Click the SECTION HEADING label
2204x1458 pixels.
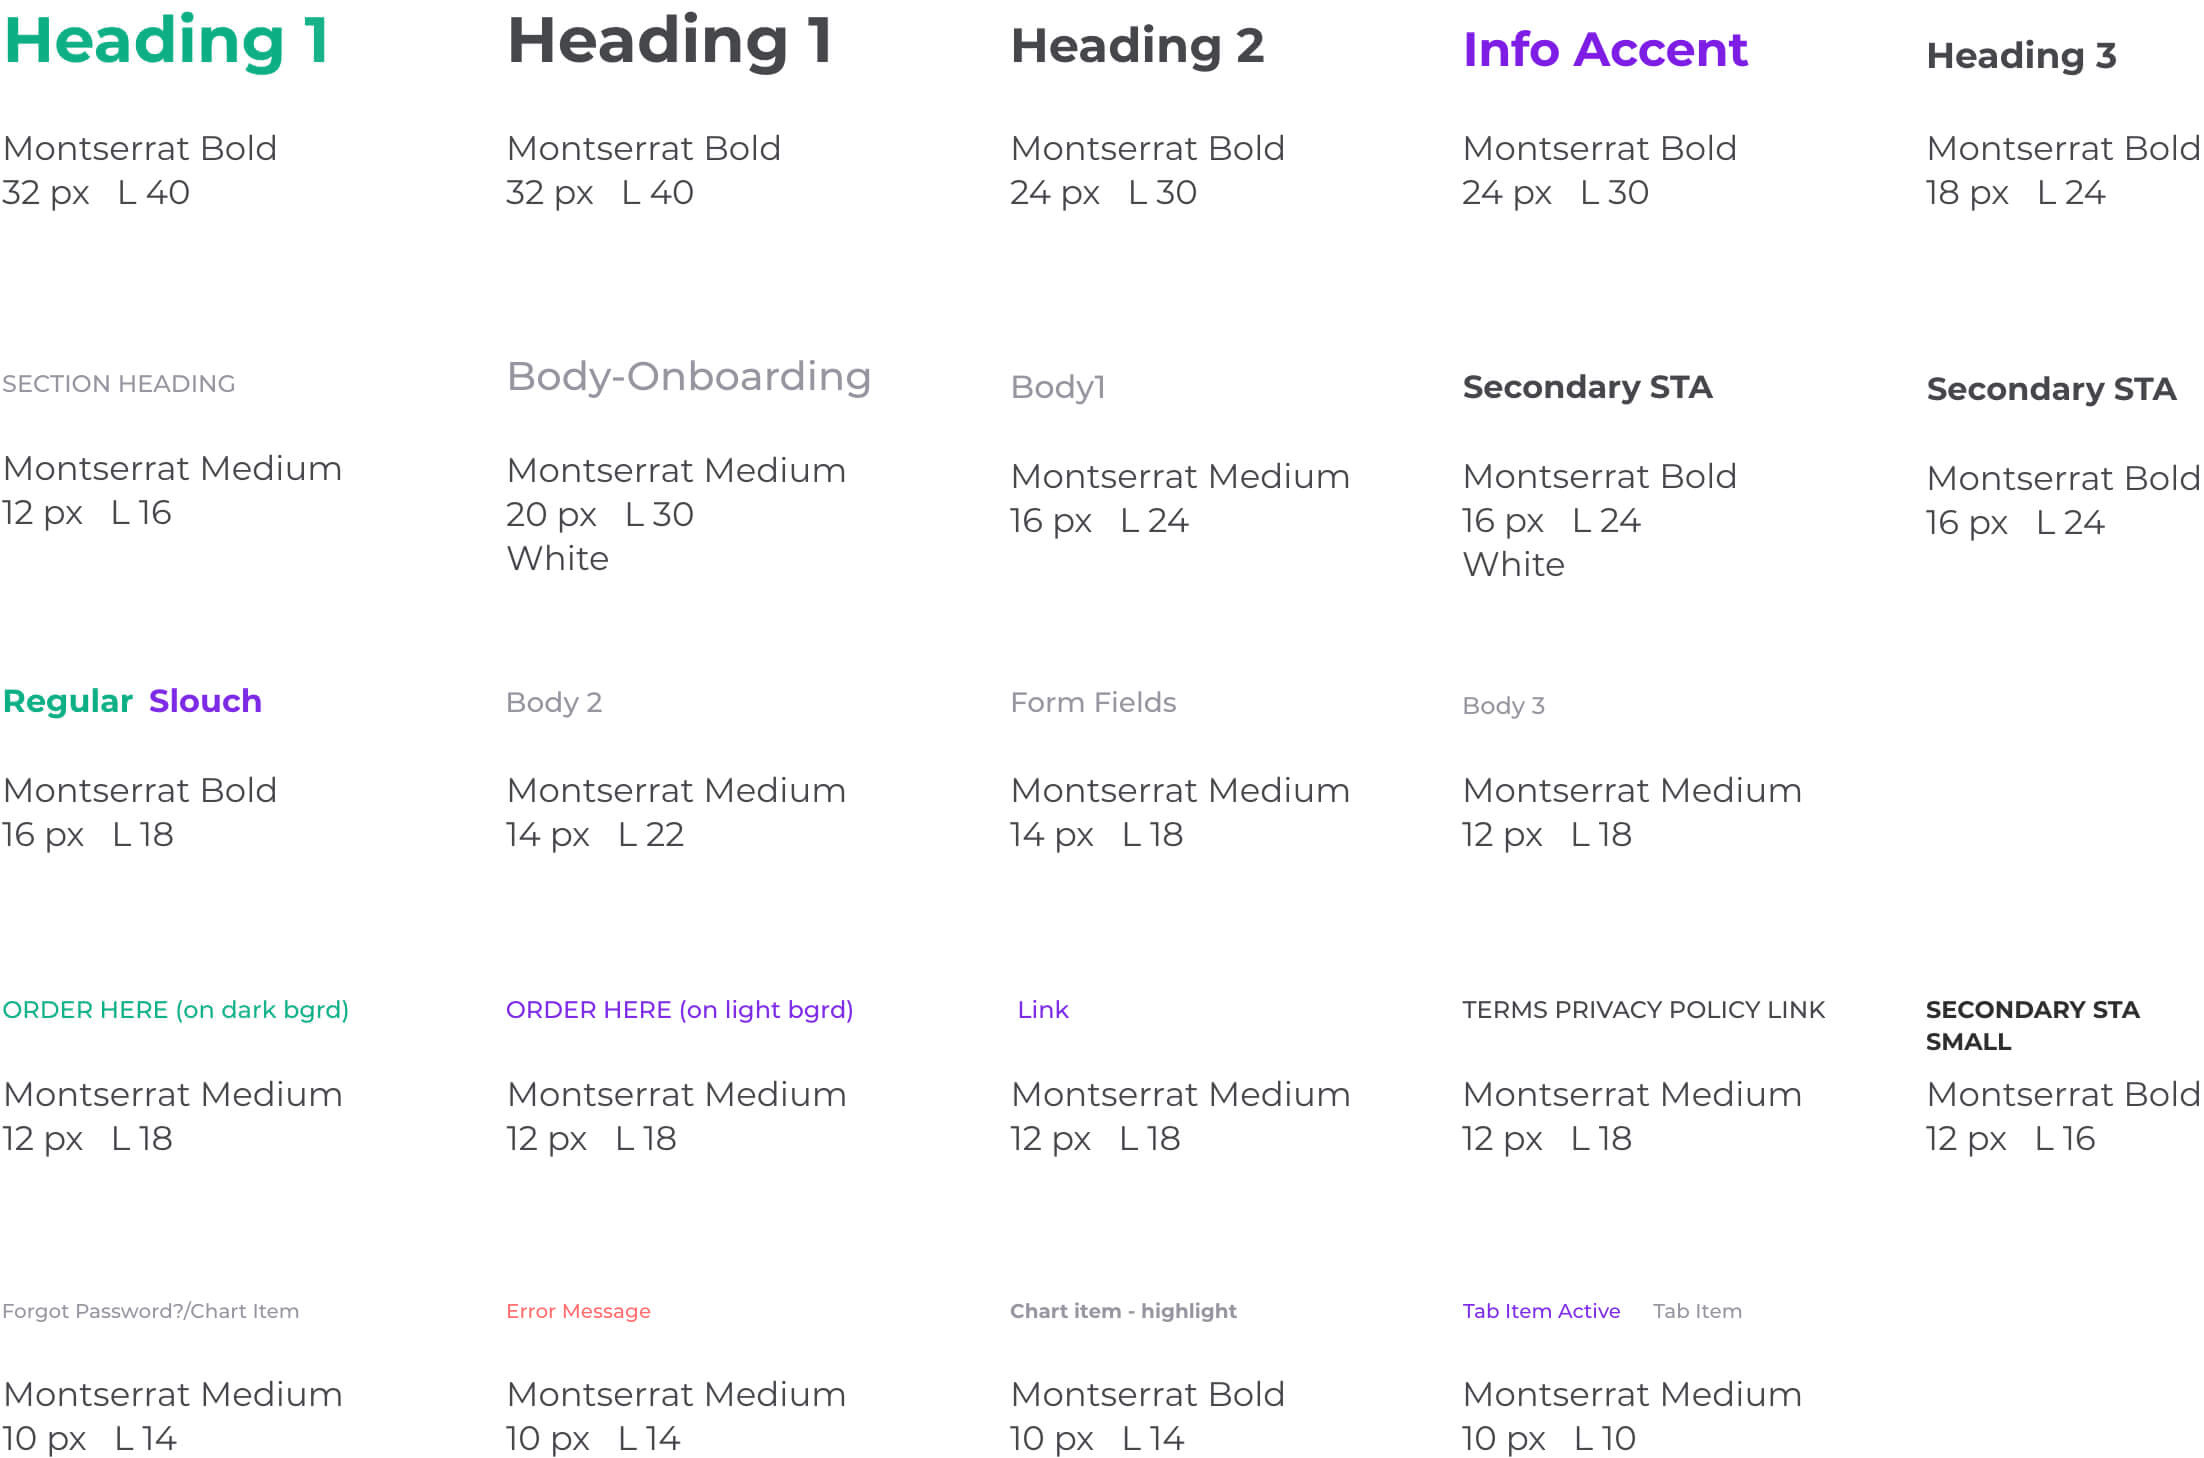coord(119,384)
